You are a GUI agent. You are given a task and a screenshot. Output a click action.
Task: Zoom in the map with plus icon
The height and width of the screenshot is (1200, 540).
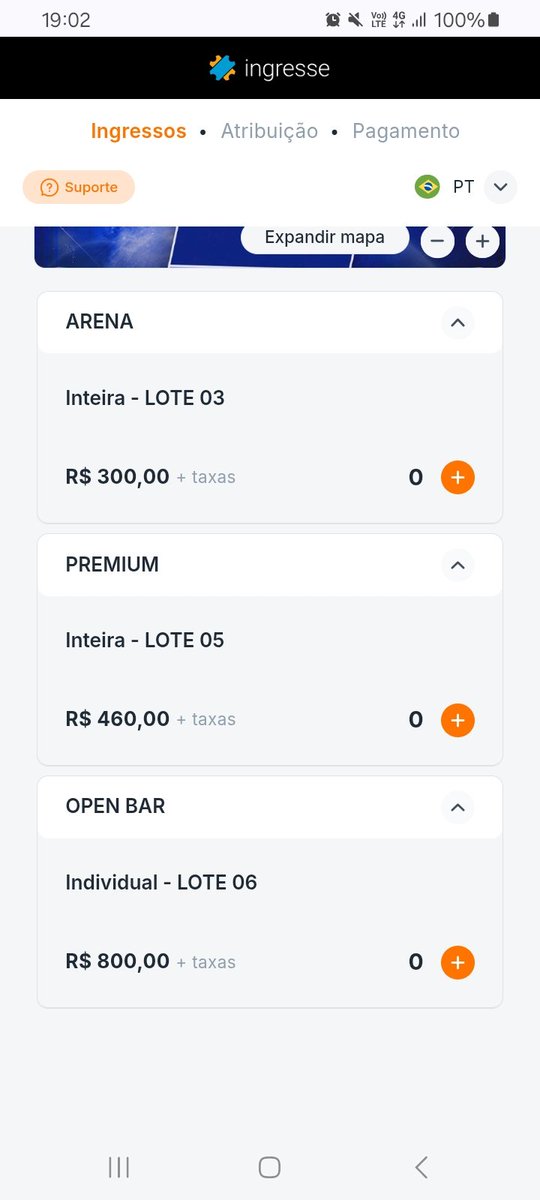(x=483, y=241)
